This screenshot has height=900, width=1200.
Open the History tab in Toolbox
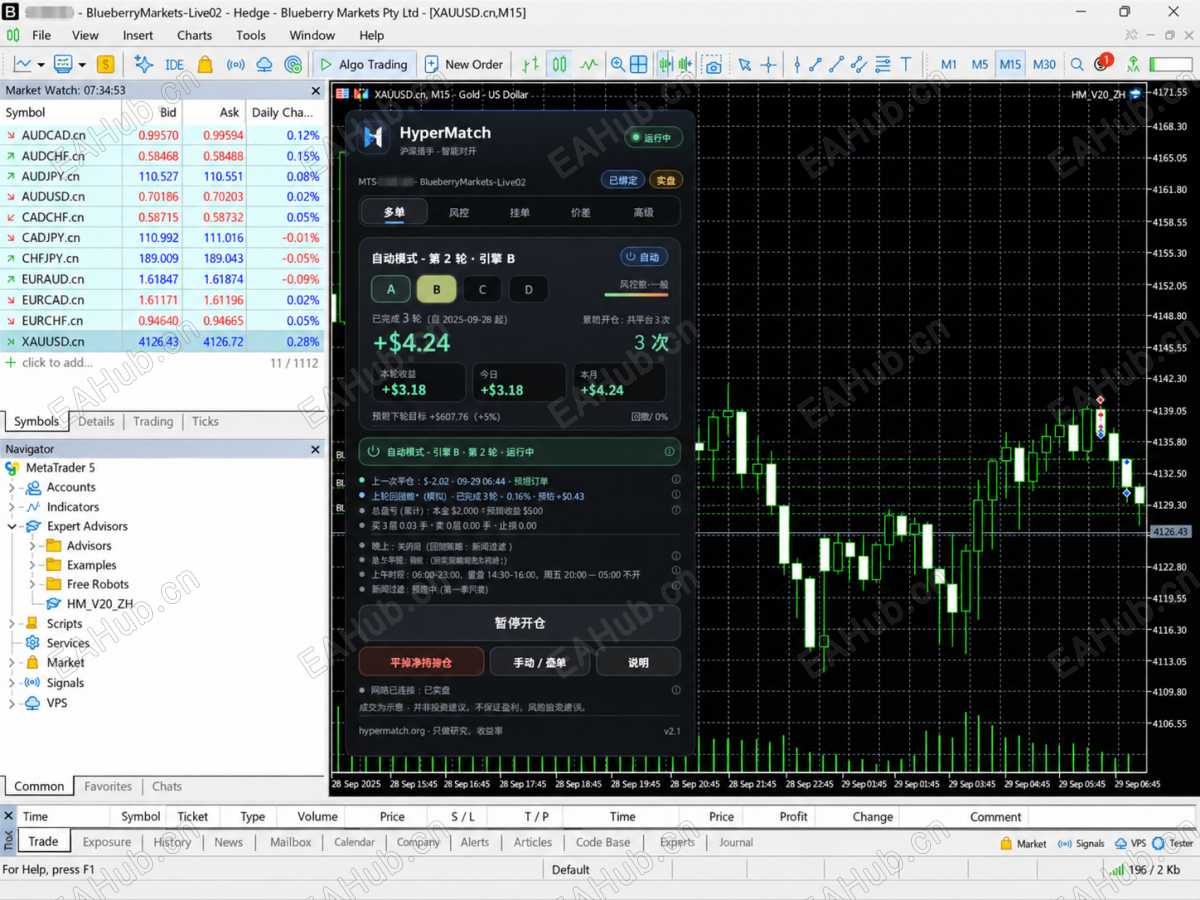click(172, 842)
